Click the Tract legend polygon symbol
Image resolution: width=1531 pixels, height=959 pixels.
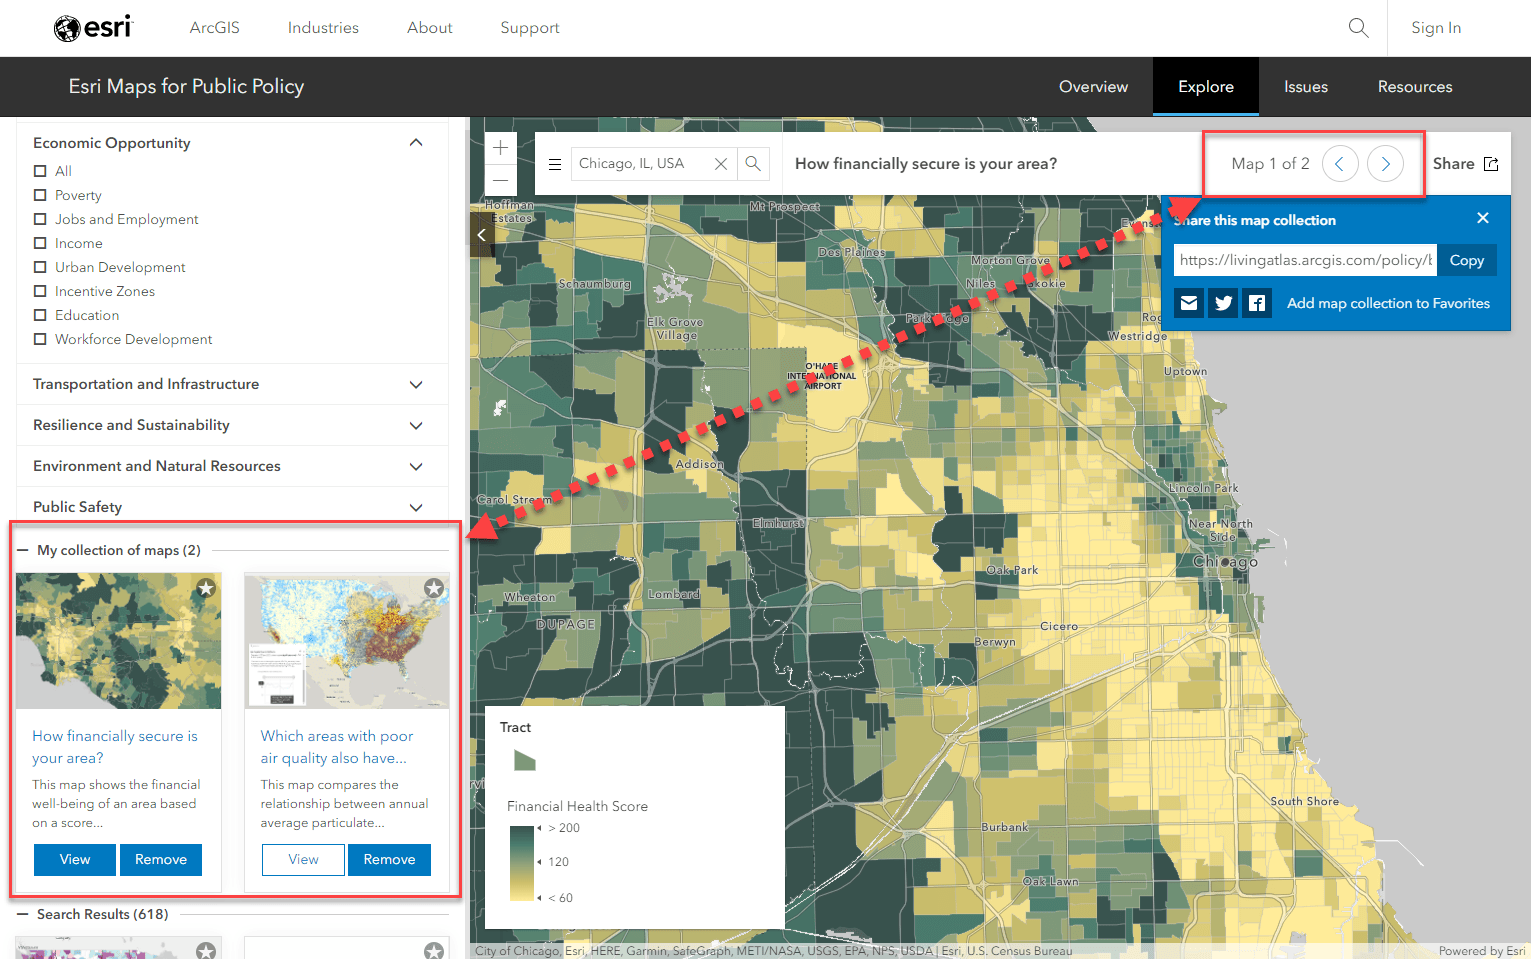pyautogui.click(x=524, y=760)
